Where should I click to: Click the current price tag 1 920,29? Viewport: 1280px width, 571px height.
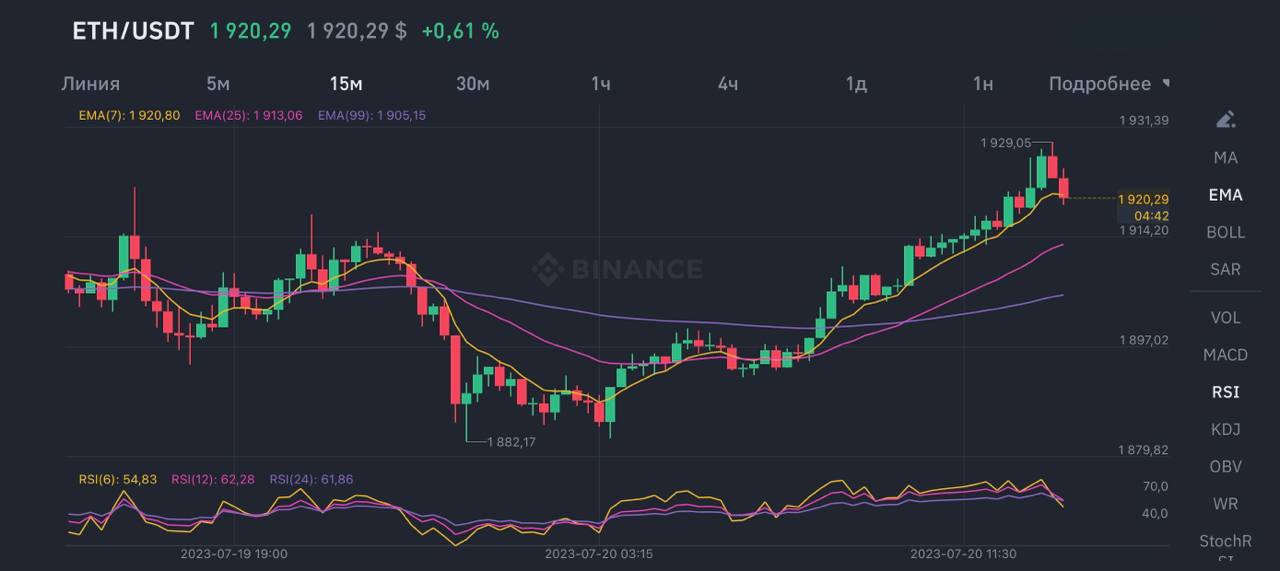point(1144,200)
